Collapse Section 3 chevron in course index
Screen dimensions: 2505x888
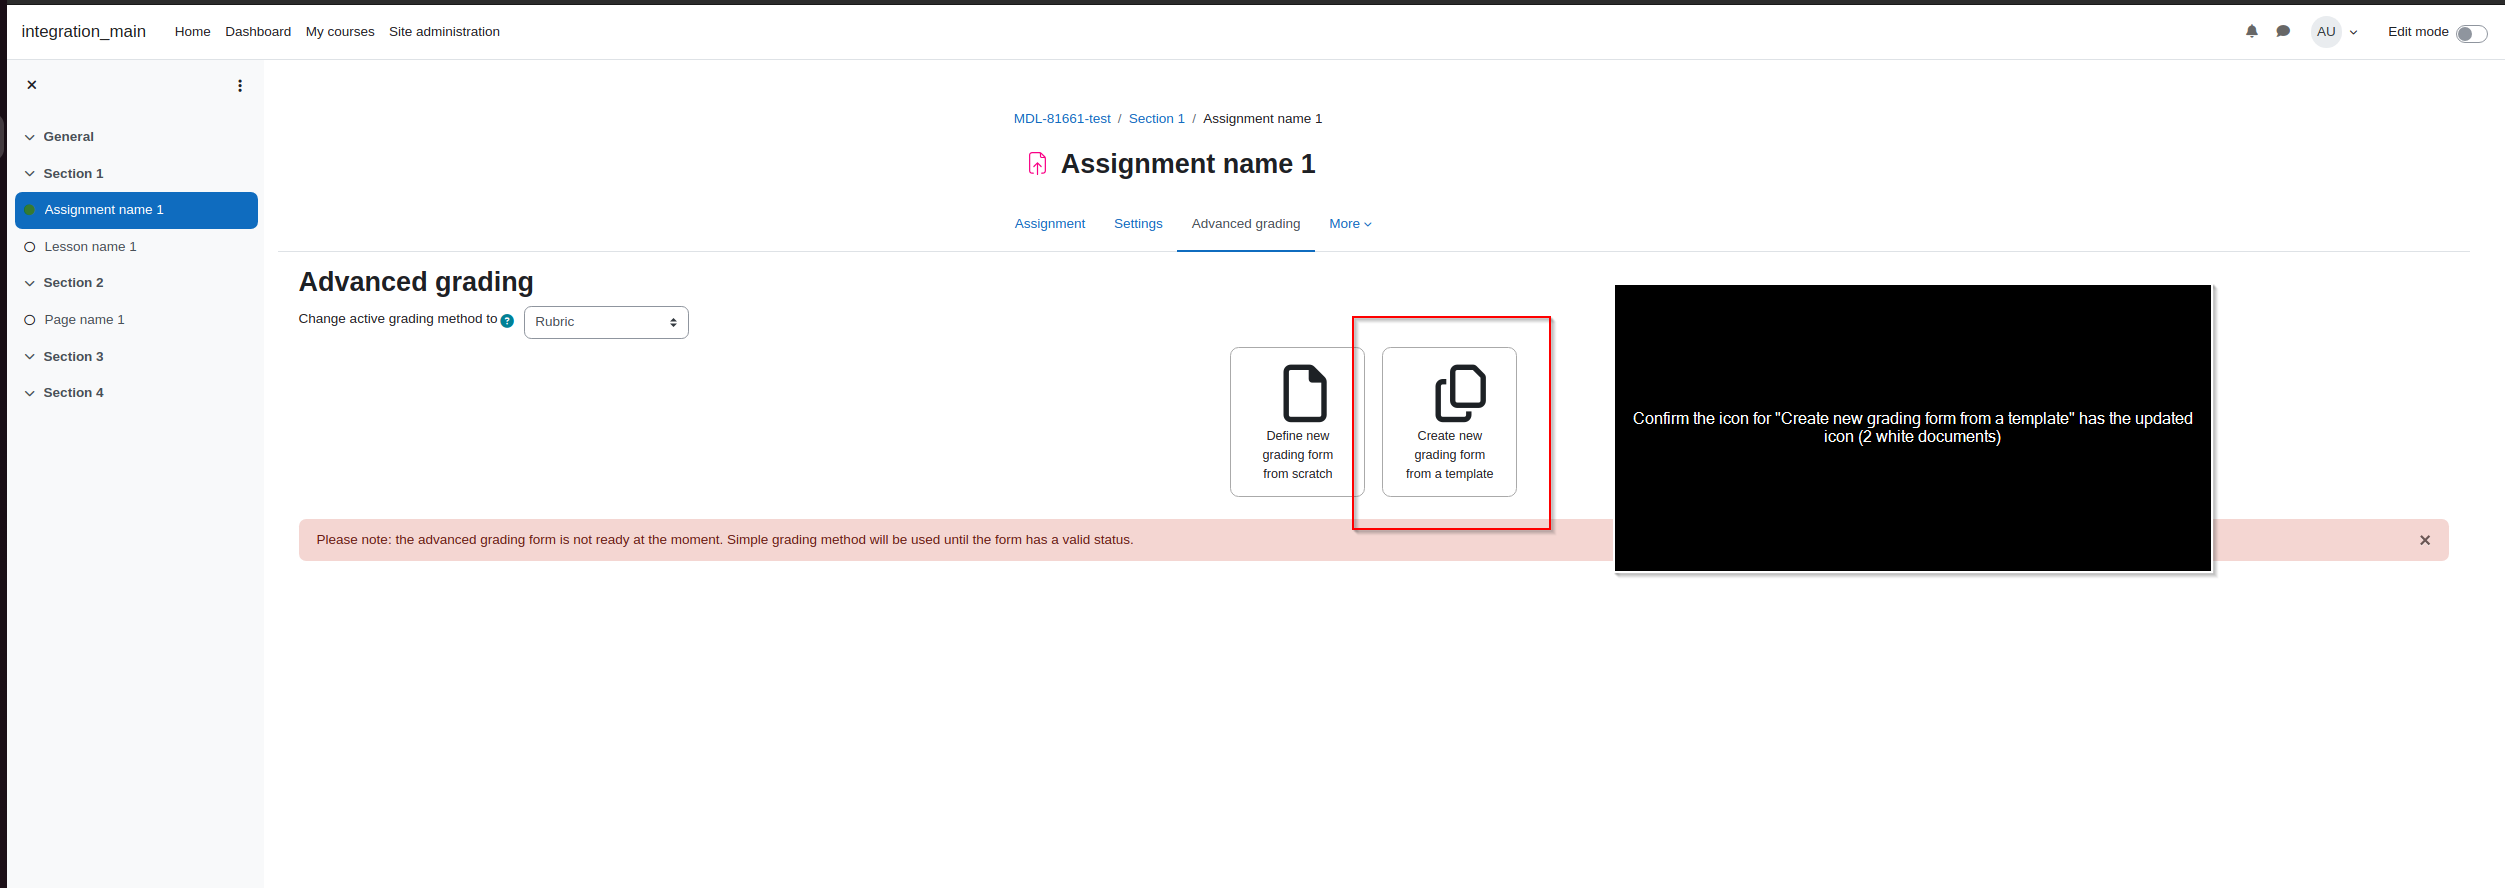pos(30,357)
